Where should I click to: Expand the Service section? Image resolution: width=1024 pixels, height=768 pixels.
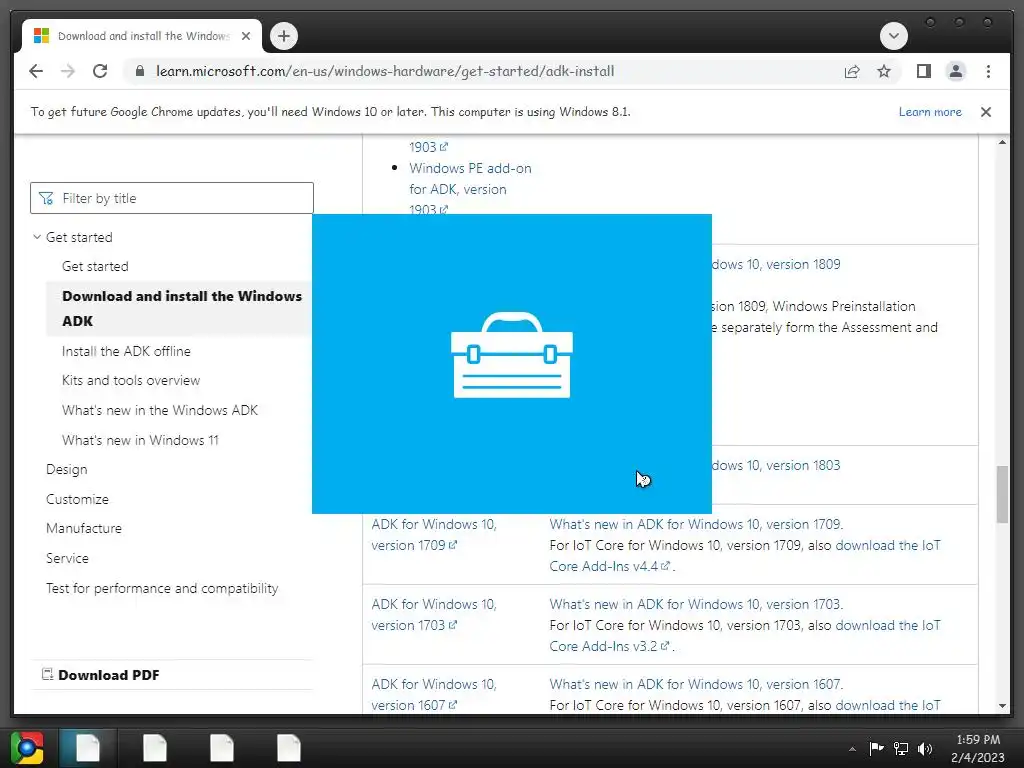tap(67, 558)
